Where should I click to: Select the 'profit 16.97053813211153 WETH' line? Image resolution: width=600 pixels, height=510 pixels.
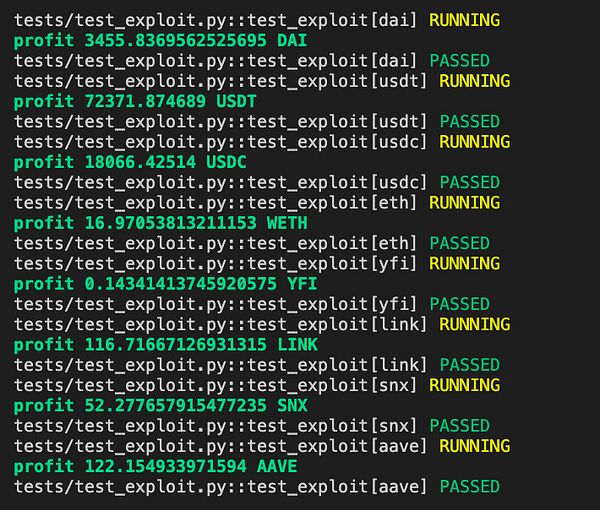tap(160, 223)
